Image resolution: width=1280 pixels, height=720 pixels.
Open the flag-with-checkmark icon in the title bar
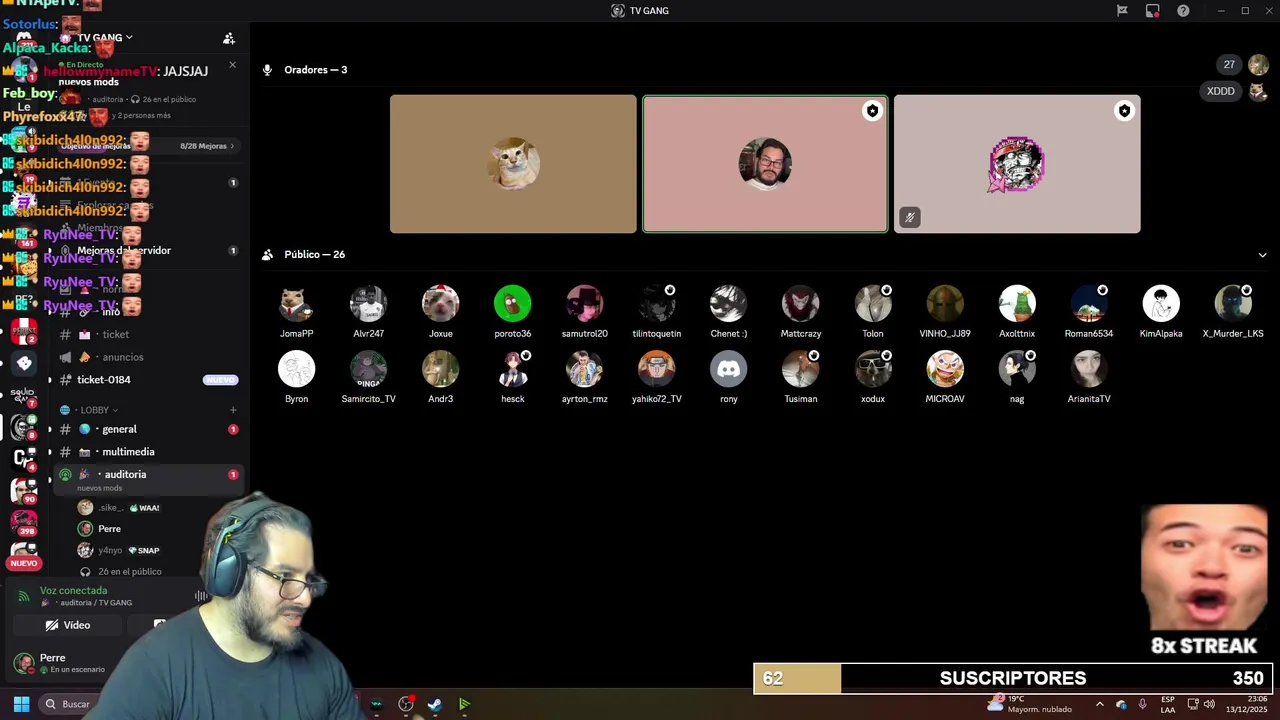(x=1122, y=11)
